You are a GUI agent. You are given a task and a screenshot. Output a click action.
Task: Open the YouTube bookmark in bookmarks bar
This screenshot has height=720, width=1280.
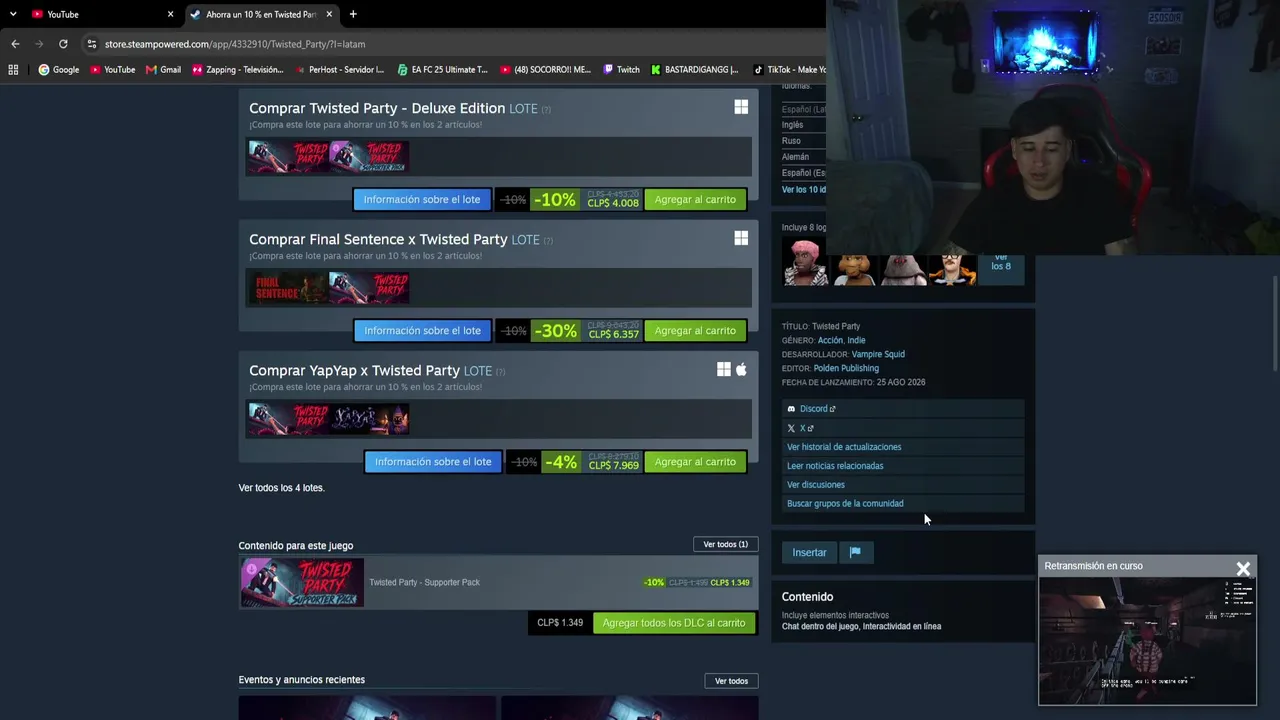(112, 70)
